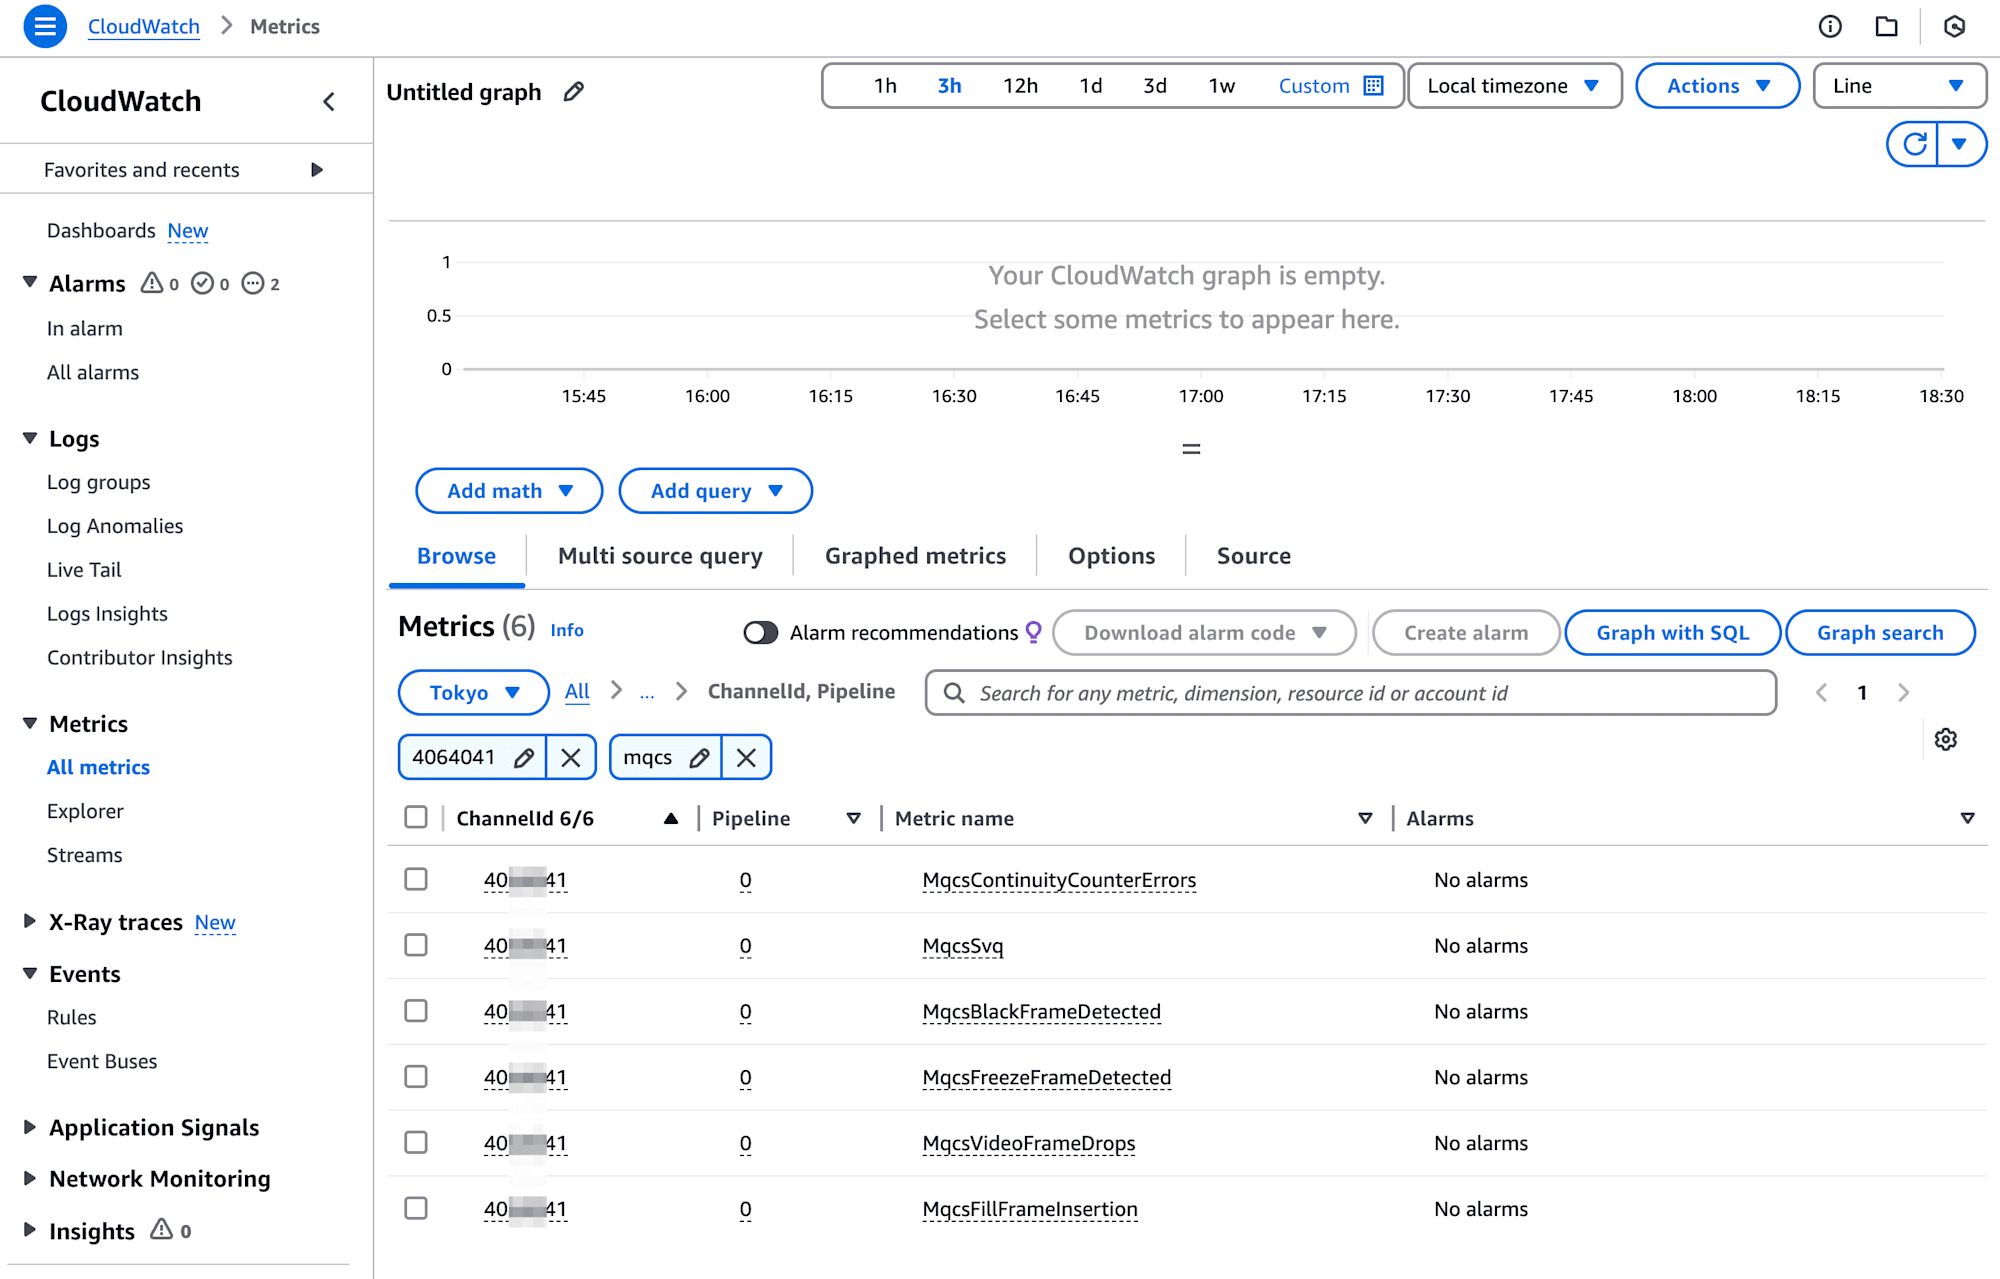The height and width of the screenshot is (1279, 2000).
Task: Click the metrics search input field
Action: 1350,692
